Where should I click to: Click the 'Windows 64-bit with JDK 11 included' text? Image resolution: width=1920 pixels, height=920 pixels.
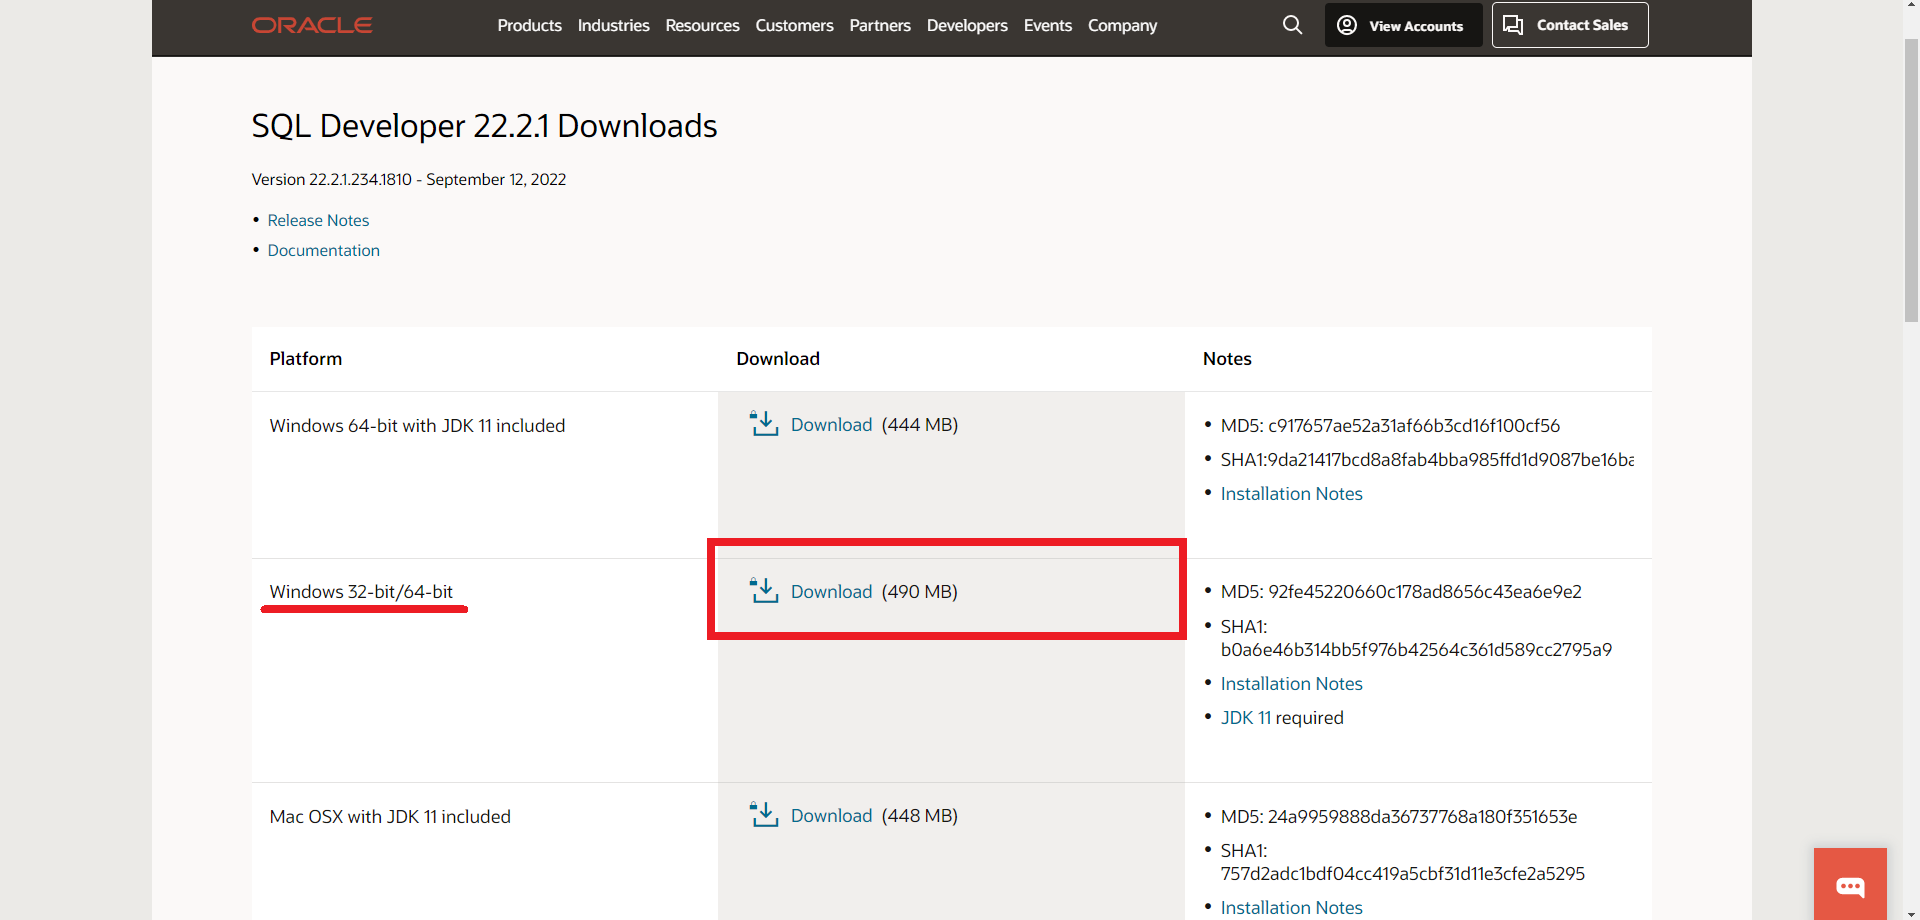[x=417, y=426]
